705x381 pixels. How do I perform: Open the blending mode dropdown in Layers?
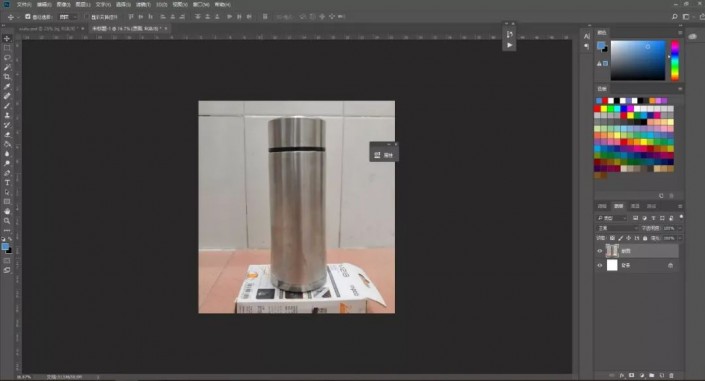click(x=617, y=228)
